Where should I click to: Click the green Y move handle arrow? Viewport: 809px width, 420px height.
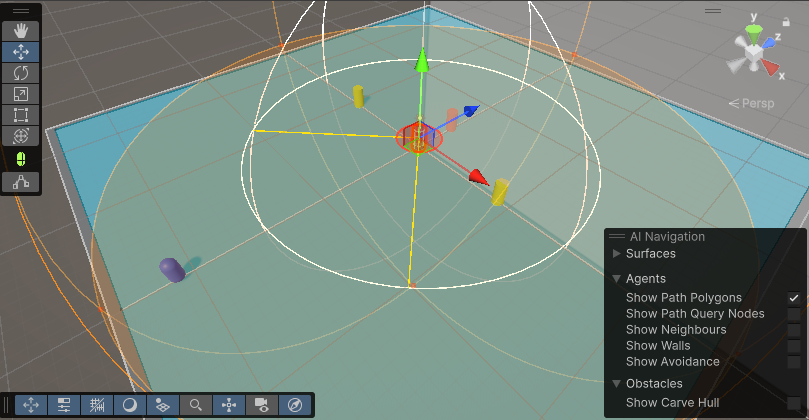coord(422,60)
